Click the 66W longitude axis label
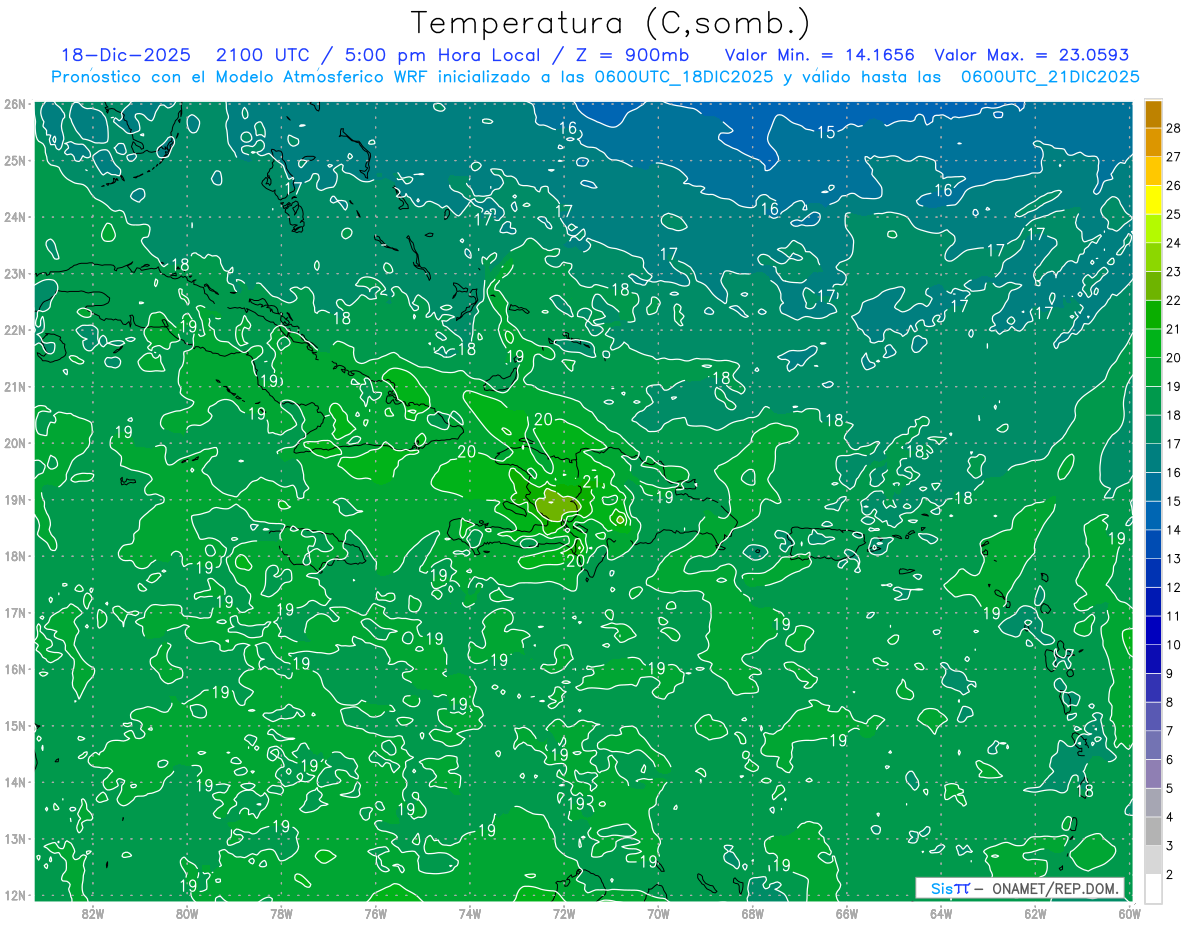 coord(847,913)
